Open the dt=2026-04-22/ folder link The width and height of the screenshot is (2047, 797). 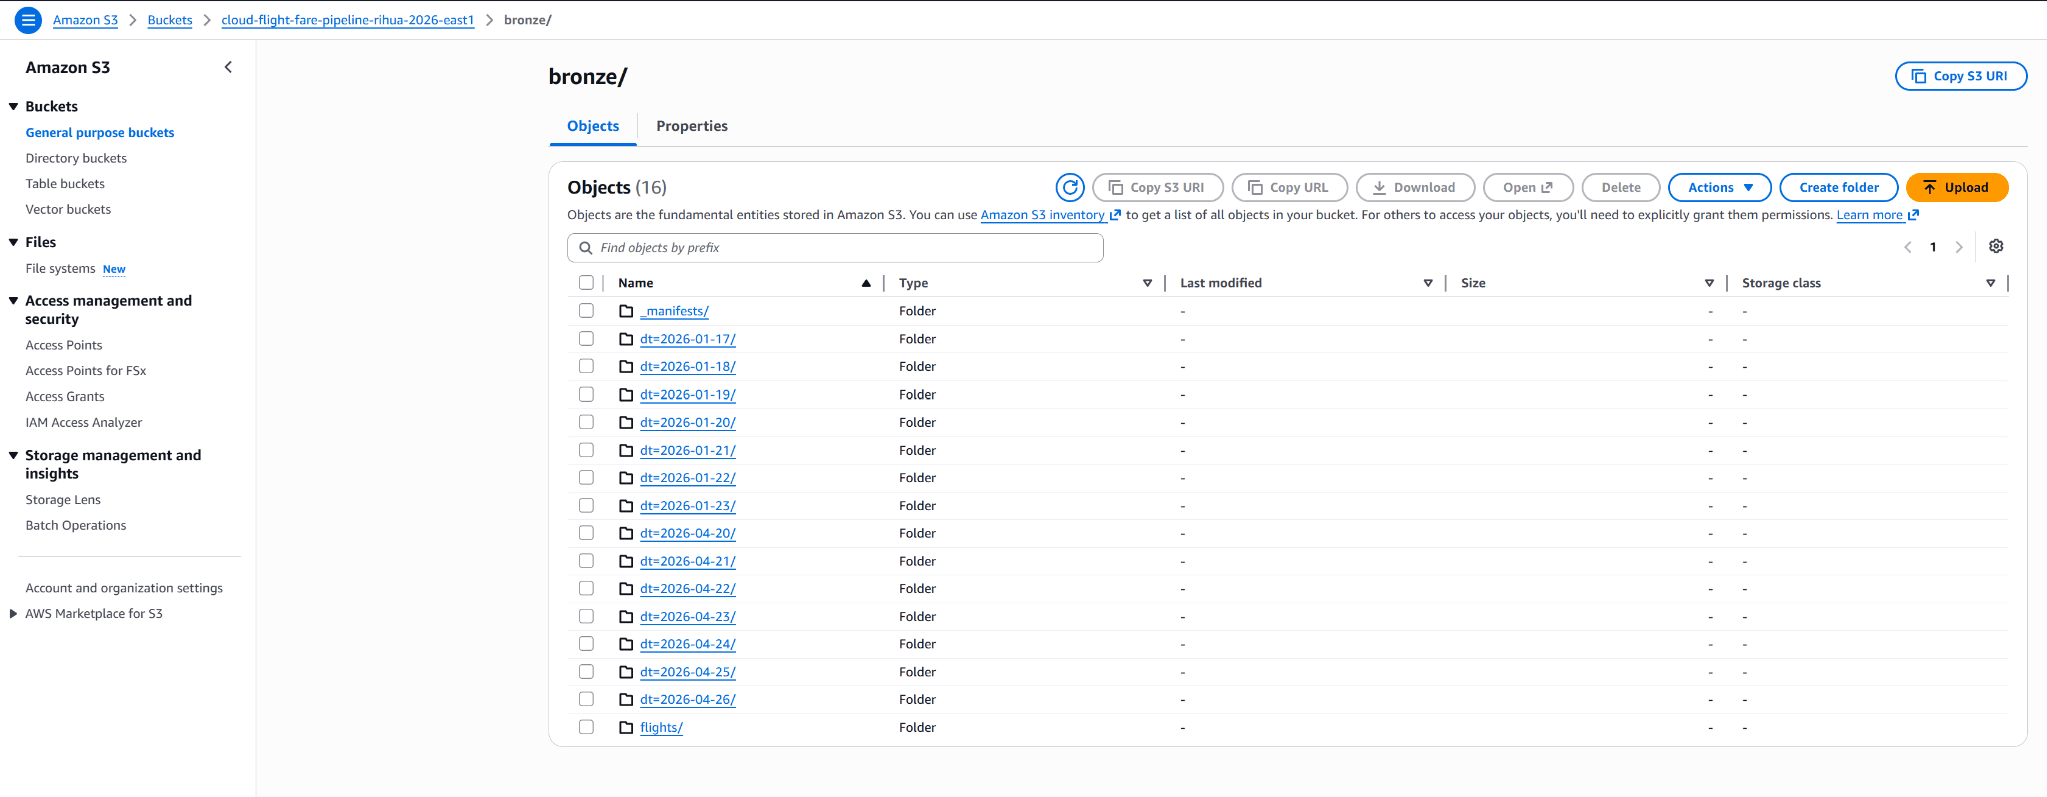click(688, 589)
